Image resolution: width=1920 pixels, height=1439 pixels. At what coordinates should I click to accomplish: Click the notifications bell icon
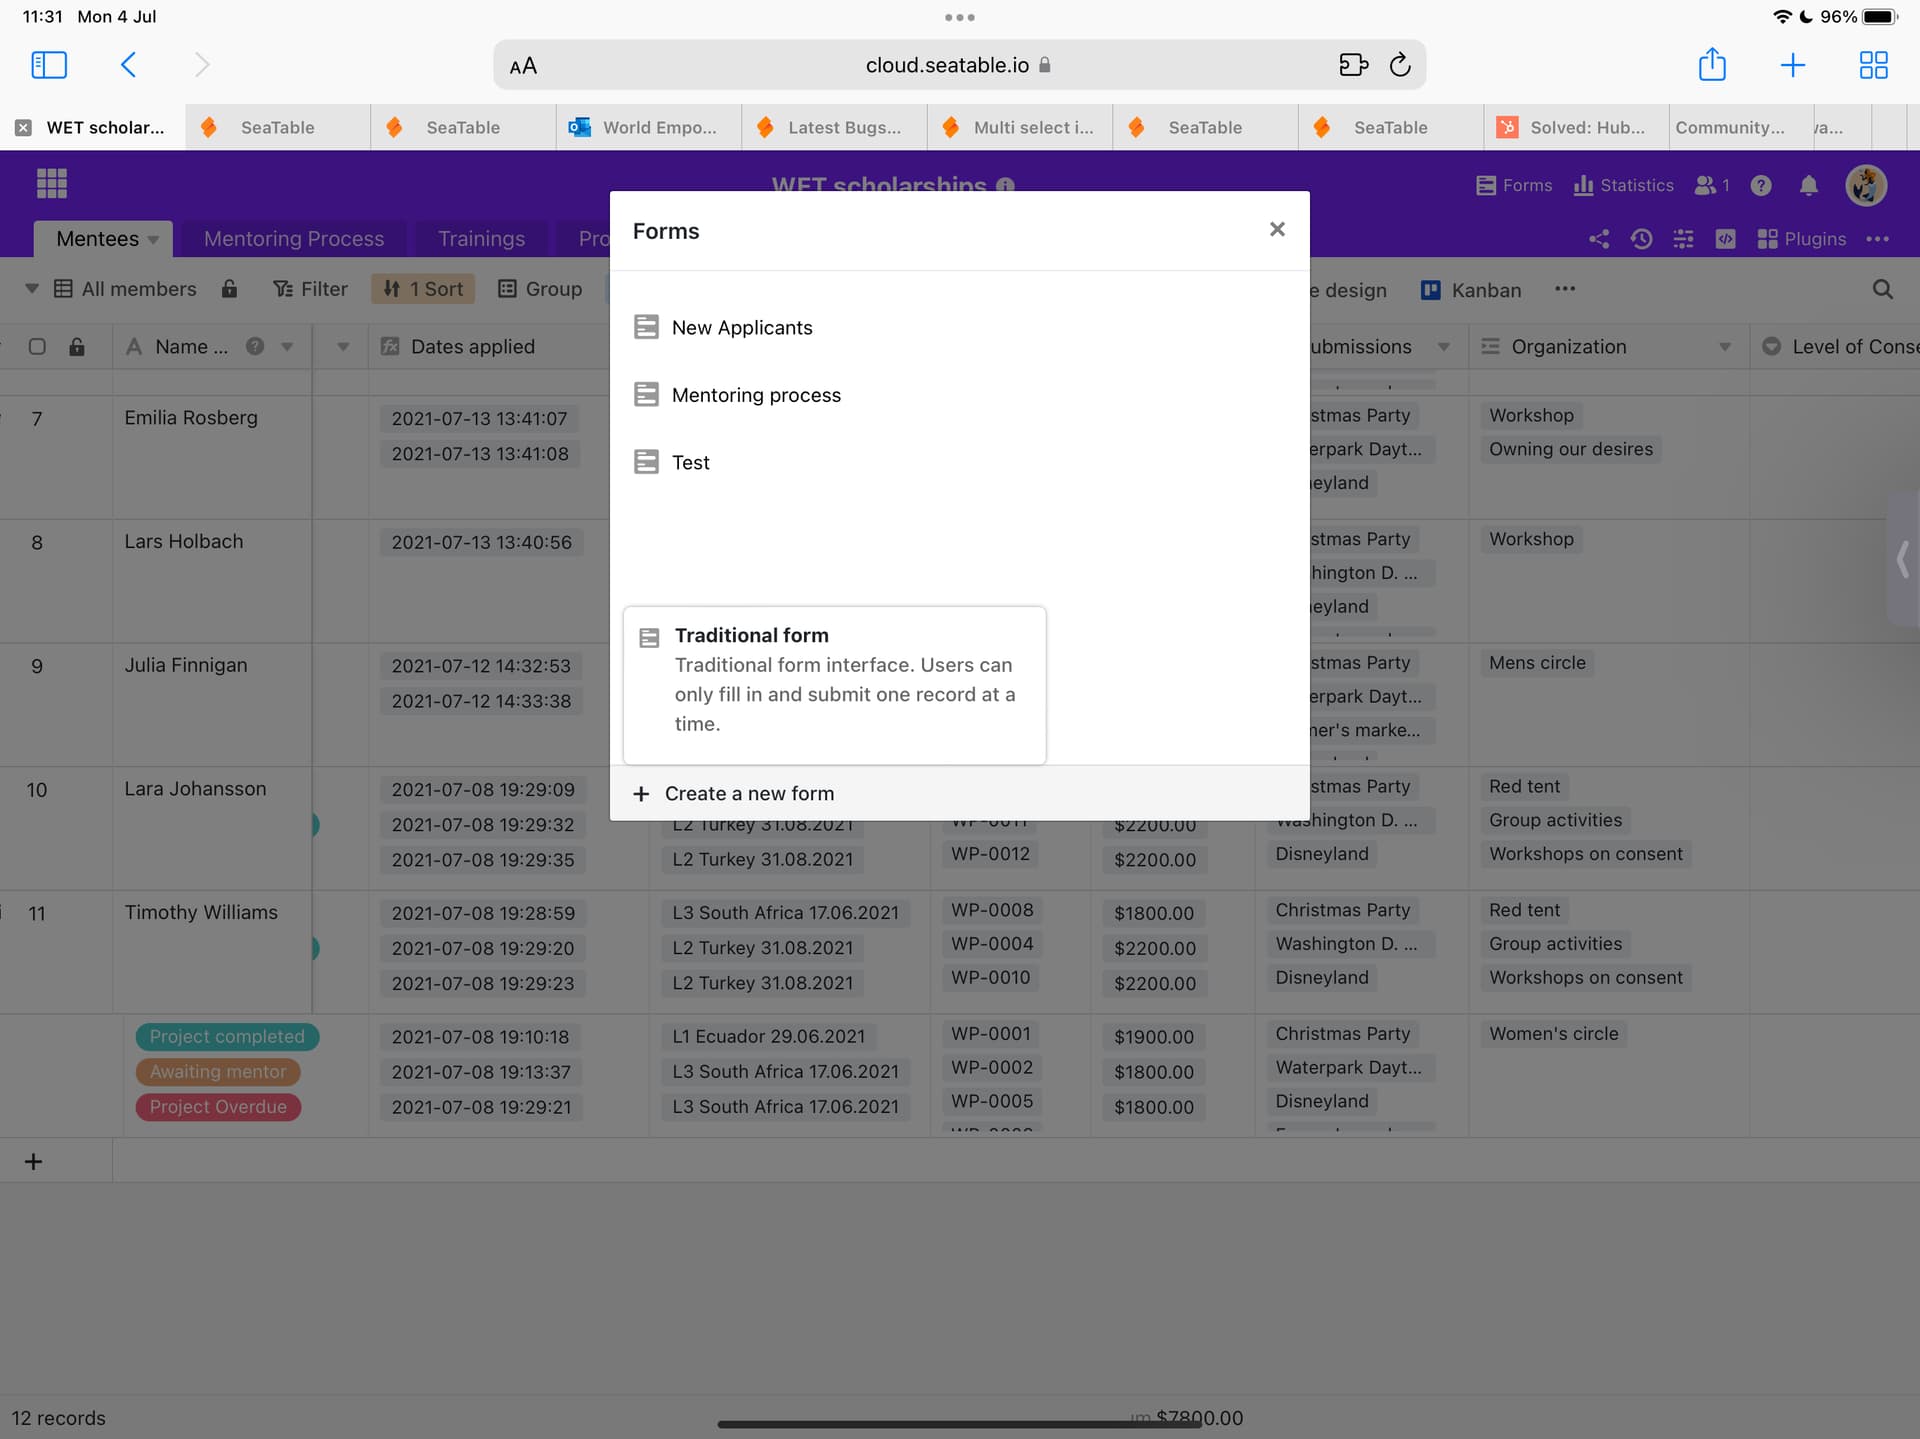click(1808, 185)
